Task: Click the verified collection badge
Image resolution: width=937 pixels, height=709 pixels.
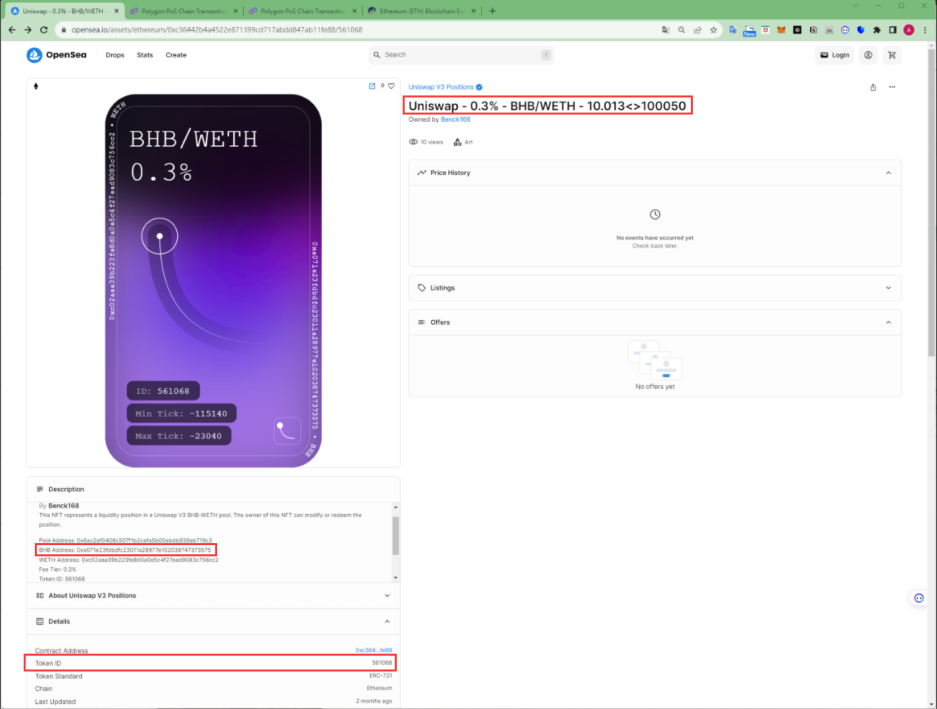Action: pyautogui.click(x=479, y=87)
